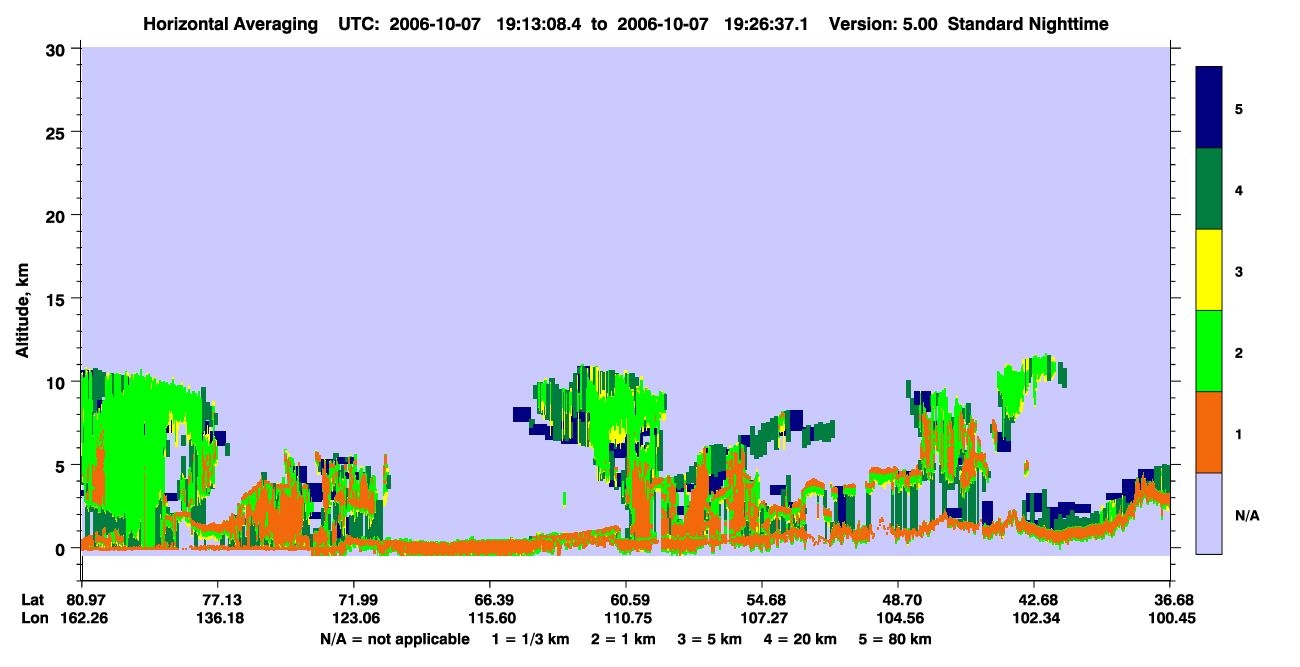1300x667 pixels.
Task: Click 'N/A = not applicable' legend text
Action: click(395, 639)
